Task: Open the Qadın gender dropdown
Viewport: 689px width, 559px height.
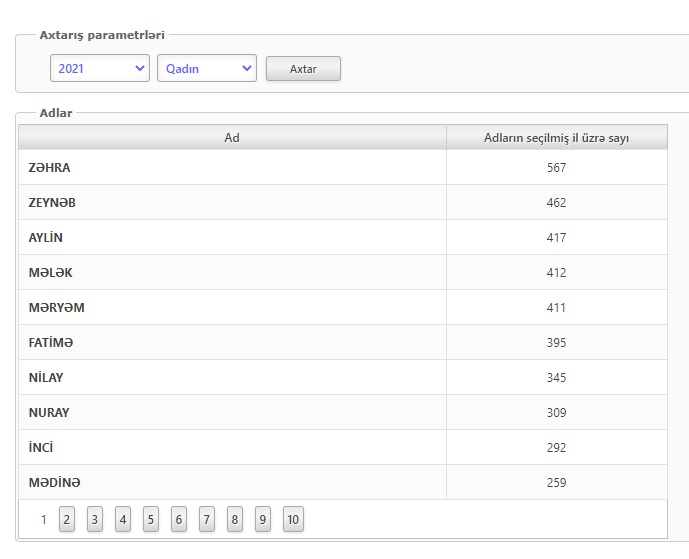Action: tap(207, 68)
